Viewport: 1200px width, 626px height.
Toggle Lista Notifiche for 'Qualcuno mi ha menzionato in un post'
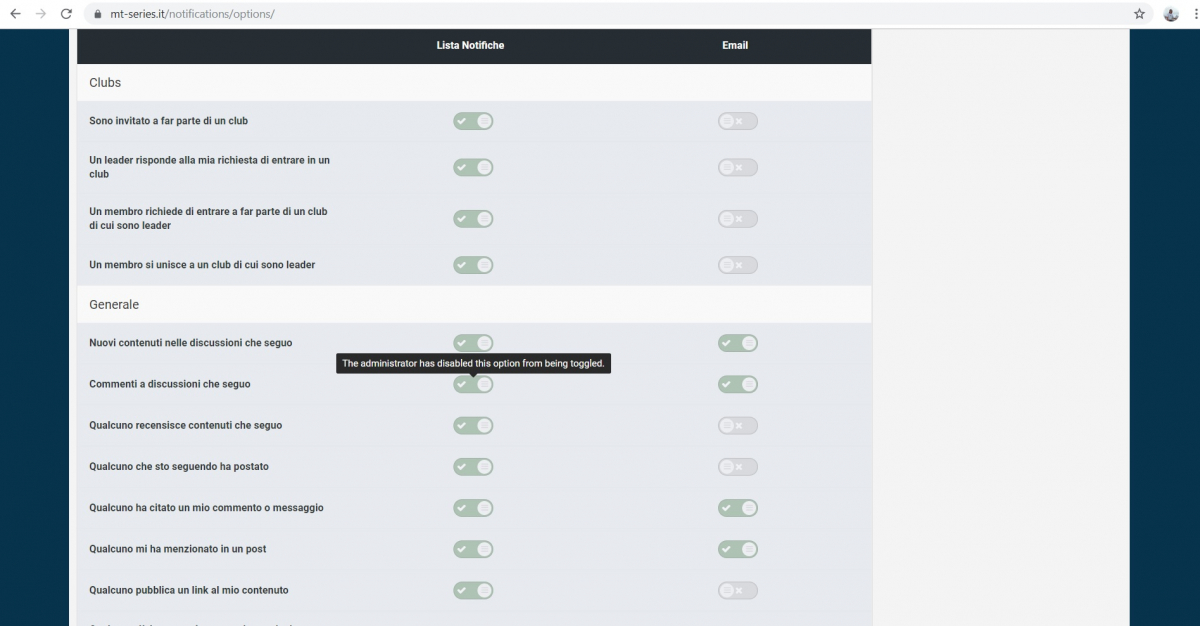[x=473, y=549]
